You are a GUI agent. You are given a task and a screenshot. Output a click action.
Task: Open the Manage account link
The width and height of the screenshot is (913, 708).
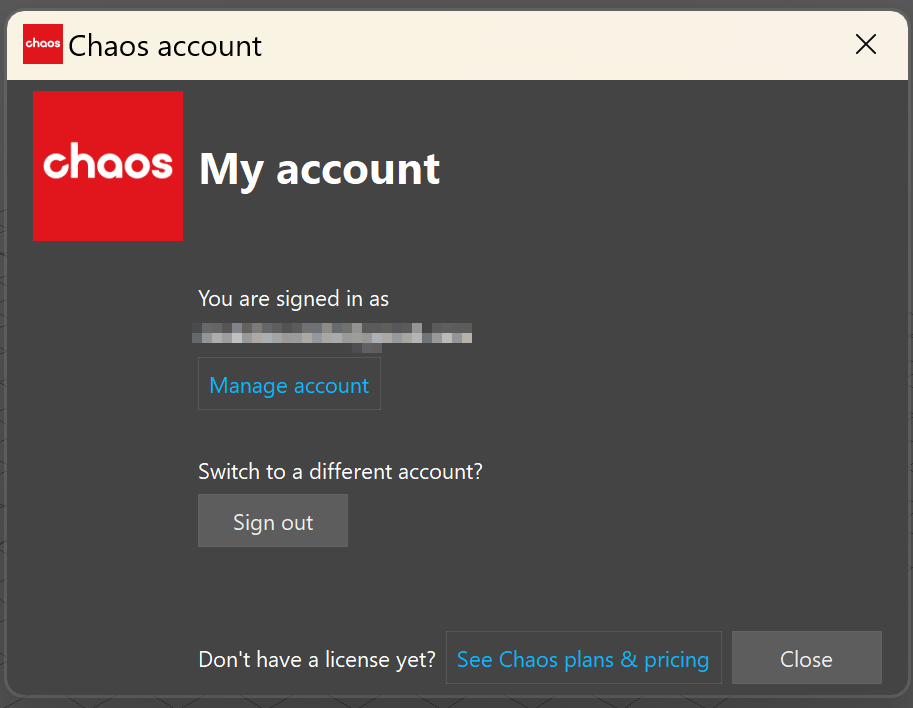(289, 384)
